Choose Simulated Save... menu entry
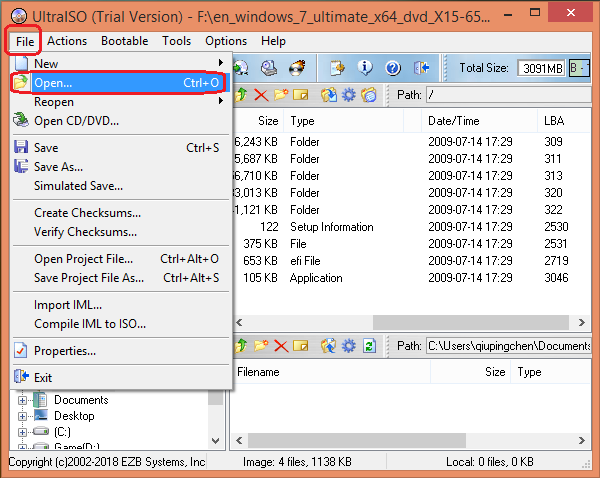 coord(121,186)
